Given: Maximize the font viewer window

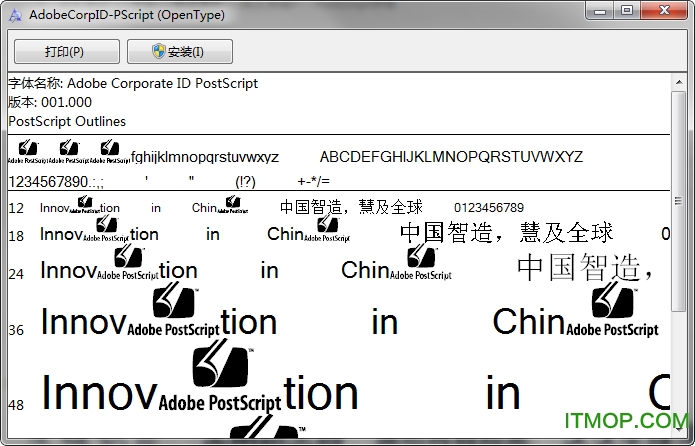Looking at the screenshot, I should [627, 11].
